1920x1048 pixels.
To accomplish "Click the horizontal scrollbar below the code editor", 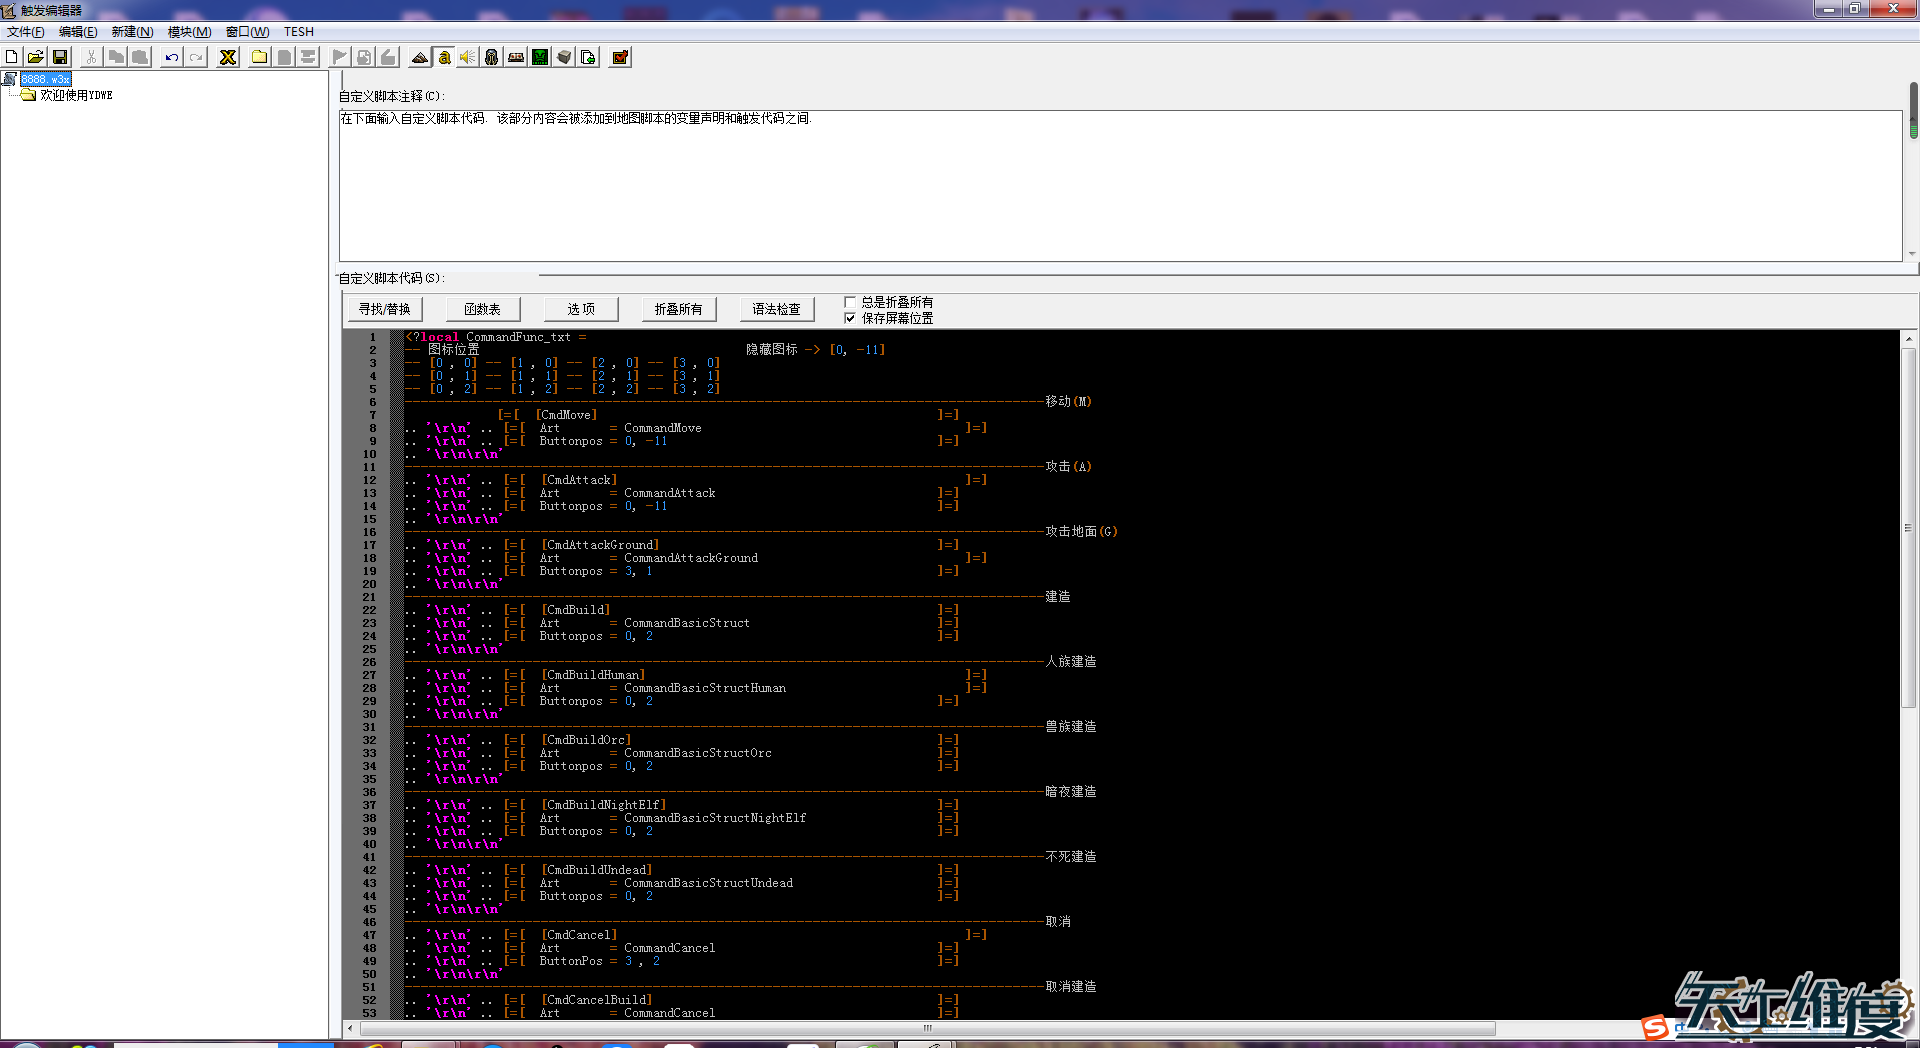I will point(926,1028).
